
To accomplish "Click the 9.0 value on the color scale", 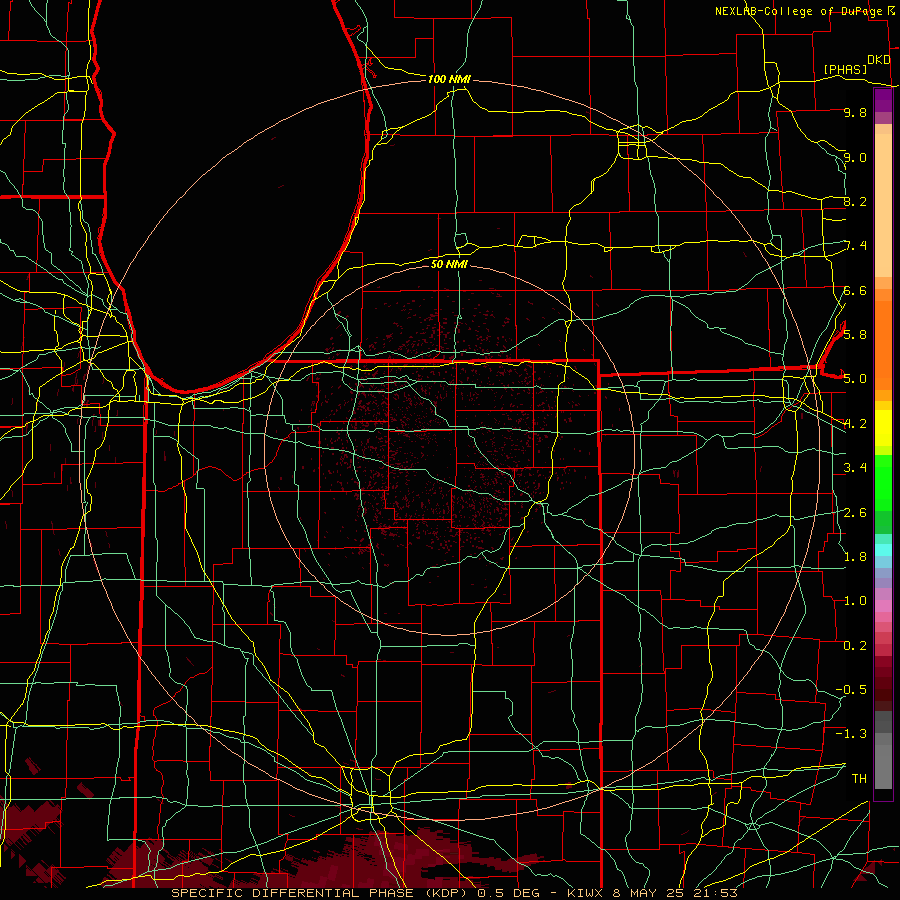I will tap(855, 157).
